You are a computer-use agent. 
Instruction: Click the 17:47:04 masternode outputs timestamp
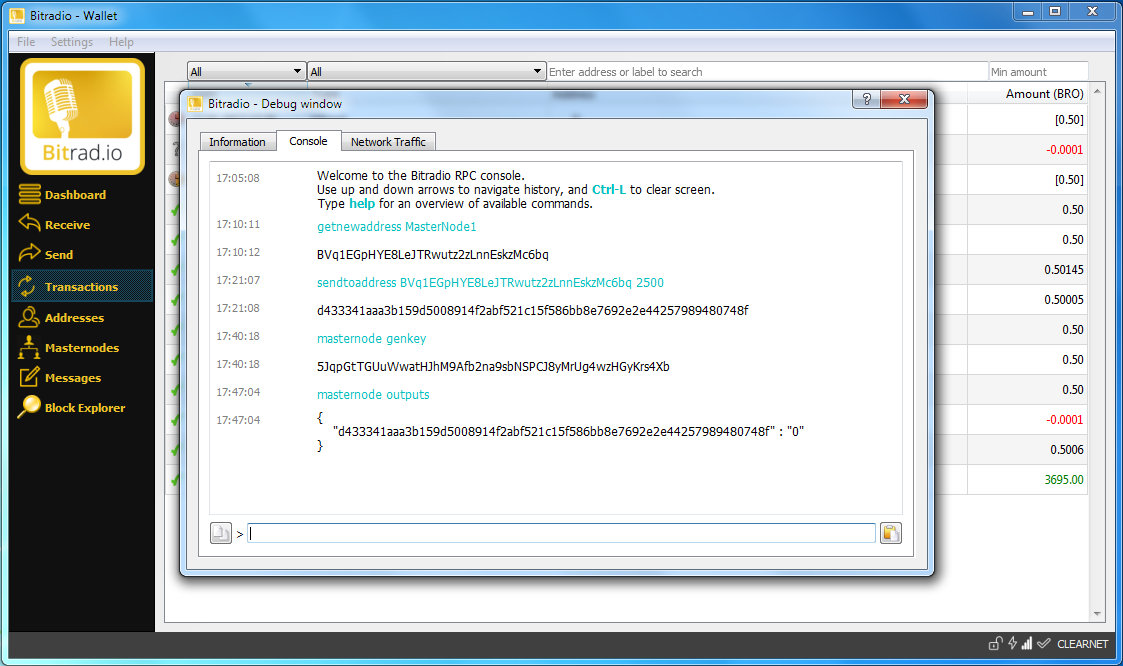(x=238, y=392)
